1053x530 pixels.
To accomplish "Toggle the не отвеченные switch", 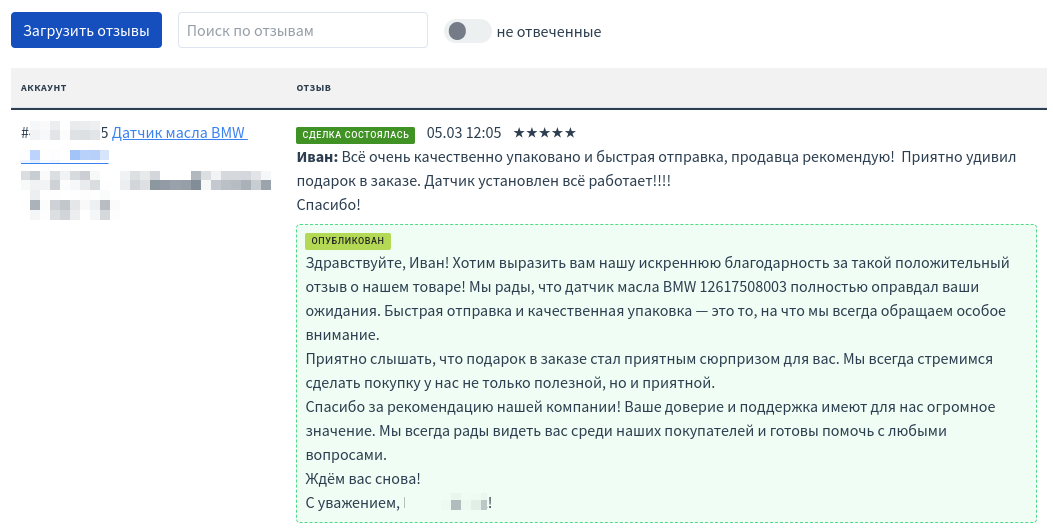I will pyautogui.click(x=467, y=31).
